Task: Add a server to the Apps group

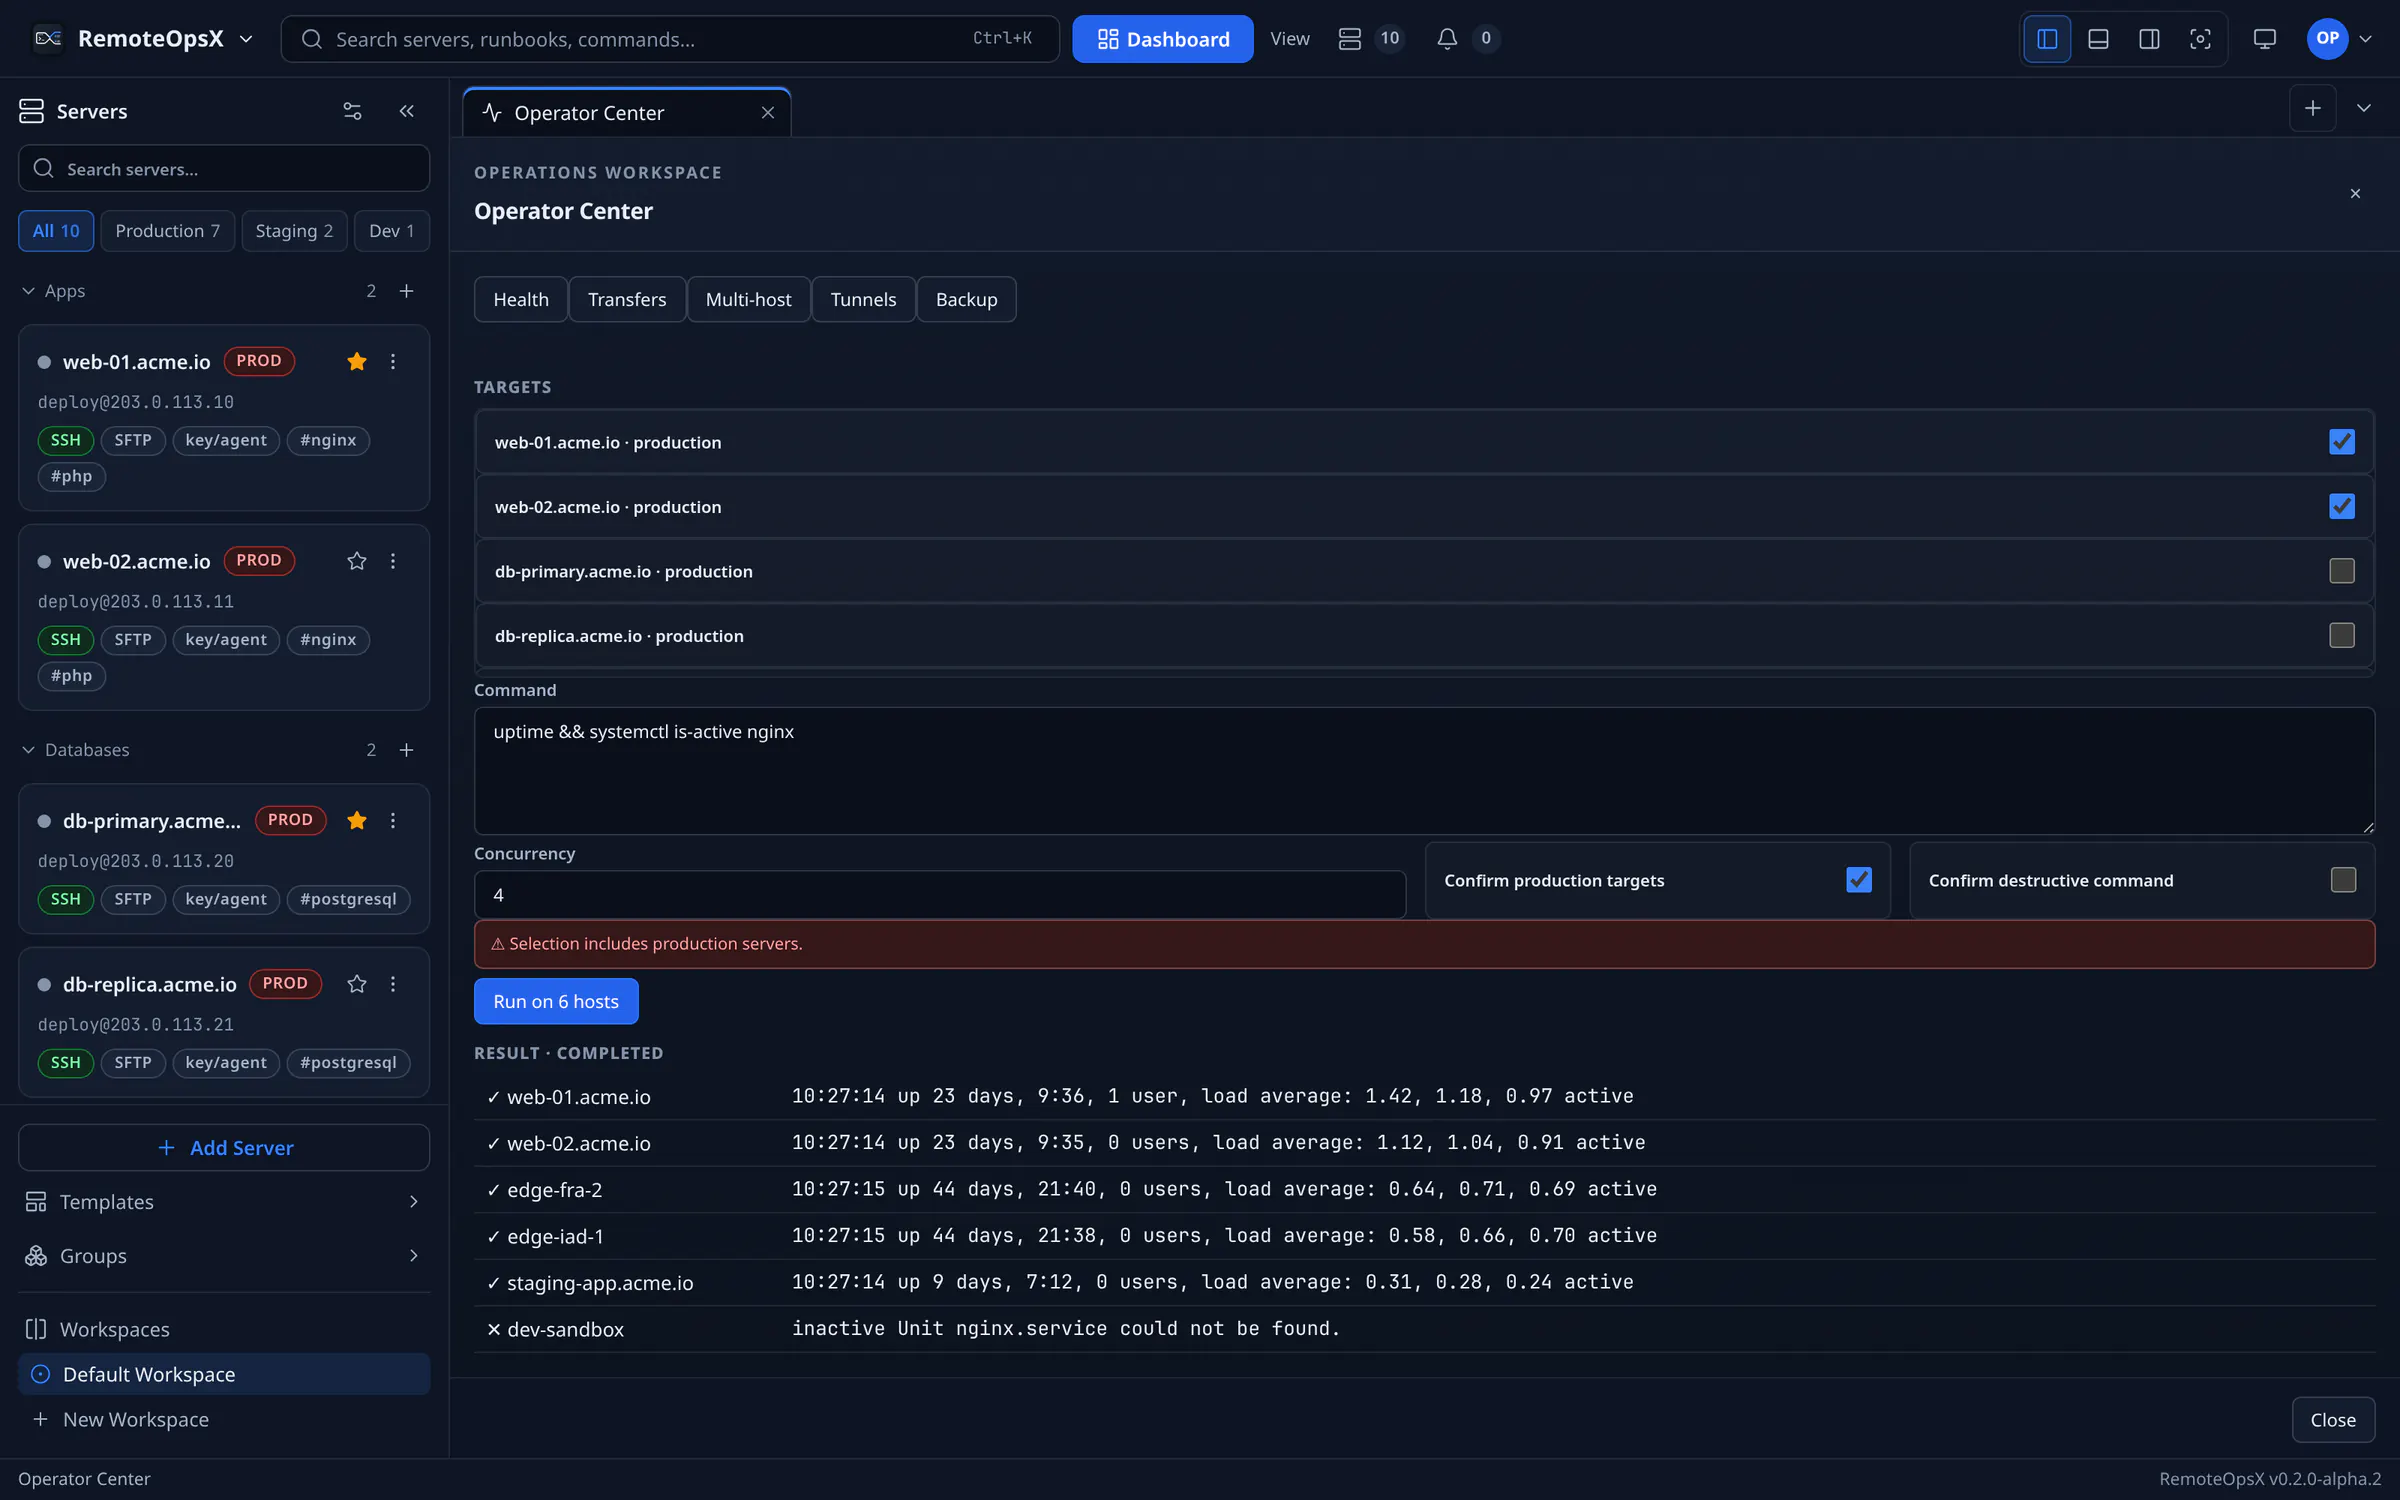Action: coord(406,291)
